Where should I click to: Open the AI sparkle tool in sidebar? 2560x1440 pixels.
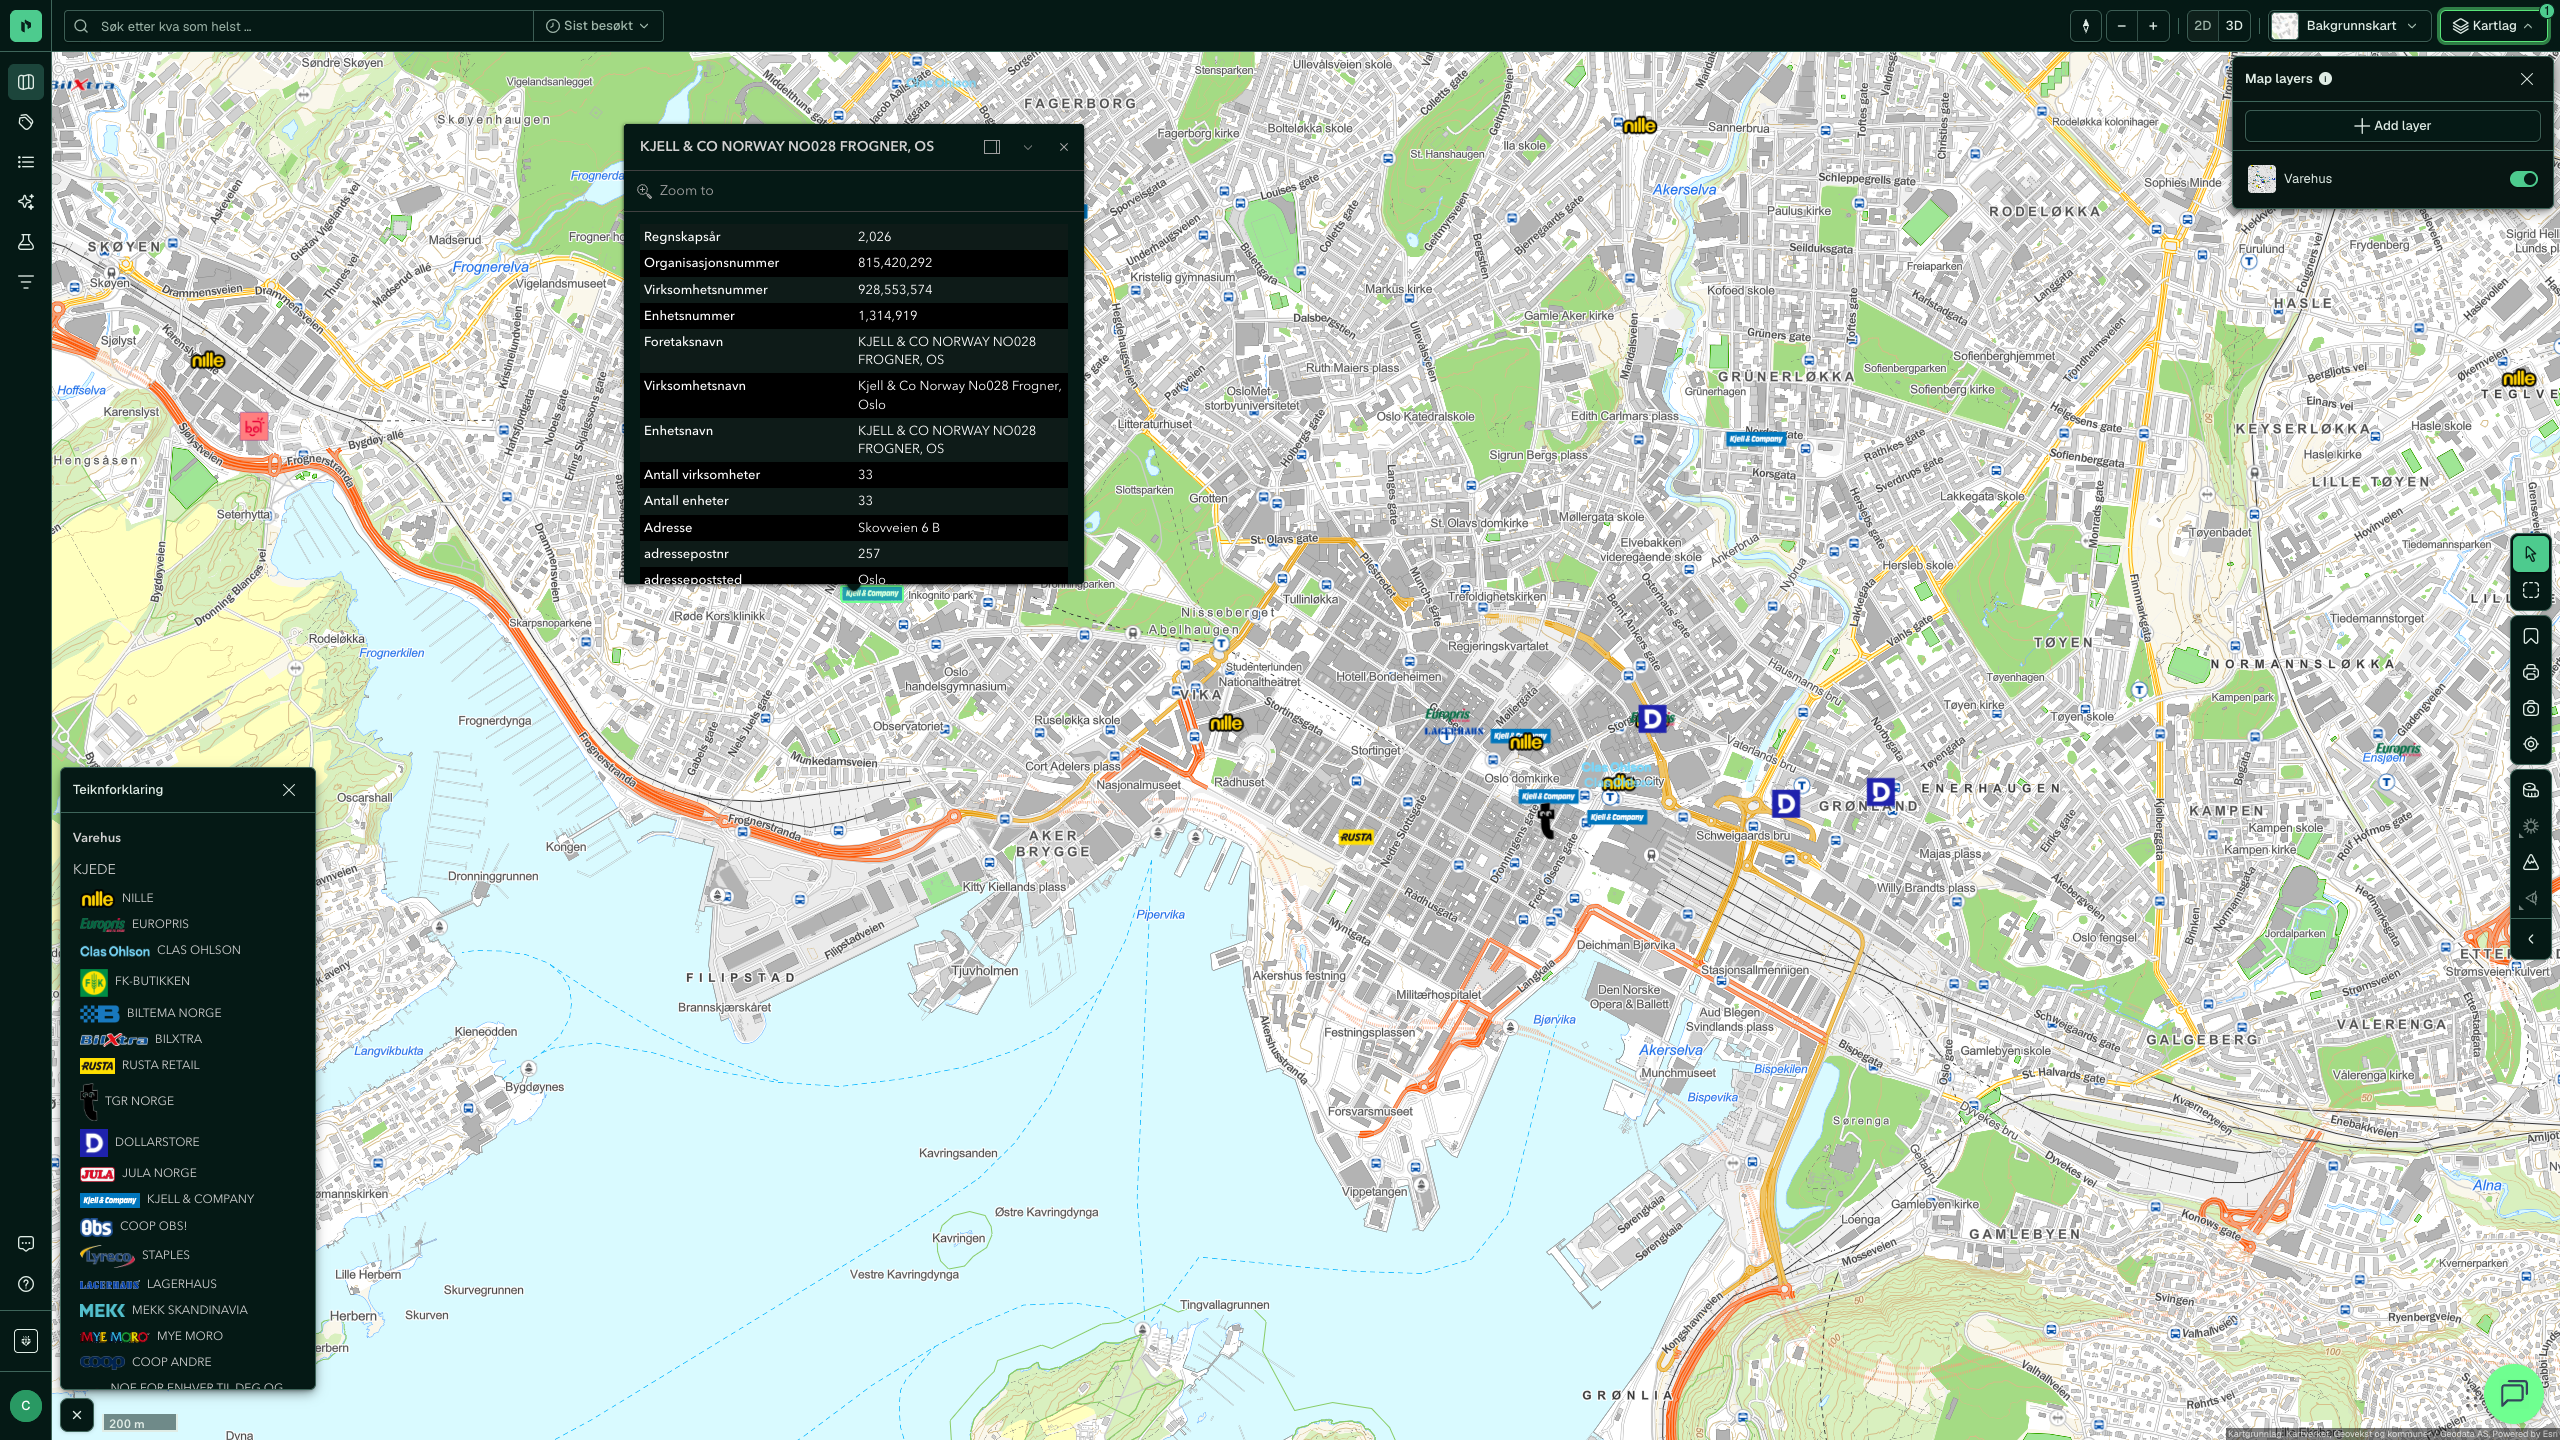(26, 202)
